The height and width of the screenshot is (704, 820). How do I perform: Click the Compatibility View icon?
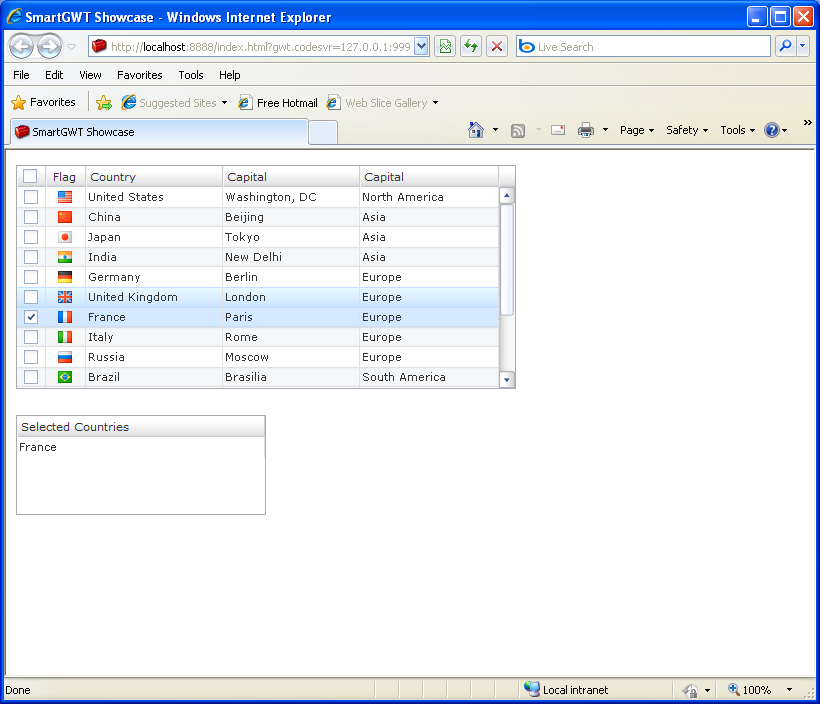point(445,47)
